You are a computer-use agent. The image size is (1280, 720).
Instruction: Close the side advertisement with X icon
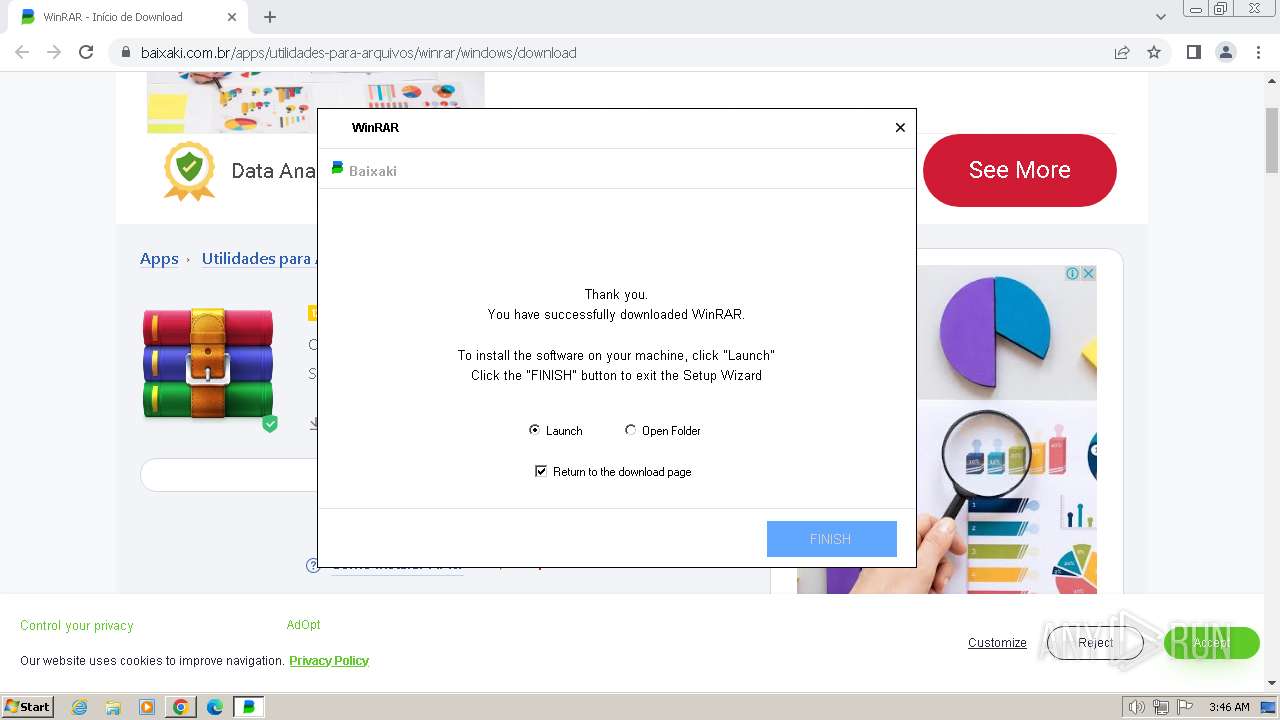tap(1088, 273)
